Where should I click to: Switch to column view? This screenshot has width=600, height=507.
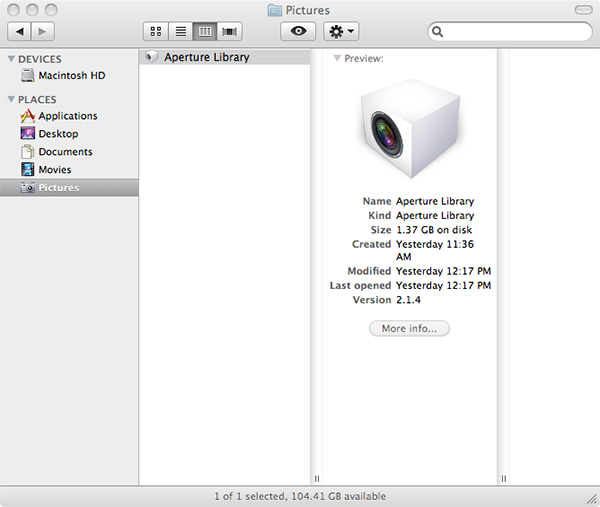pyautogui.click(x=205, y=31)
